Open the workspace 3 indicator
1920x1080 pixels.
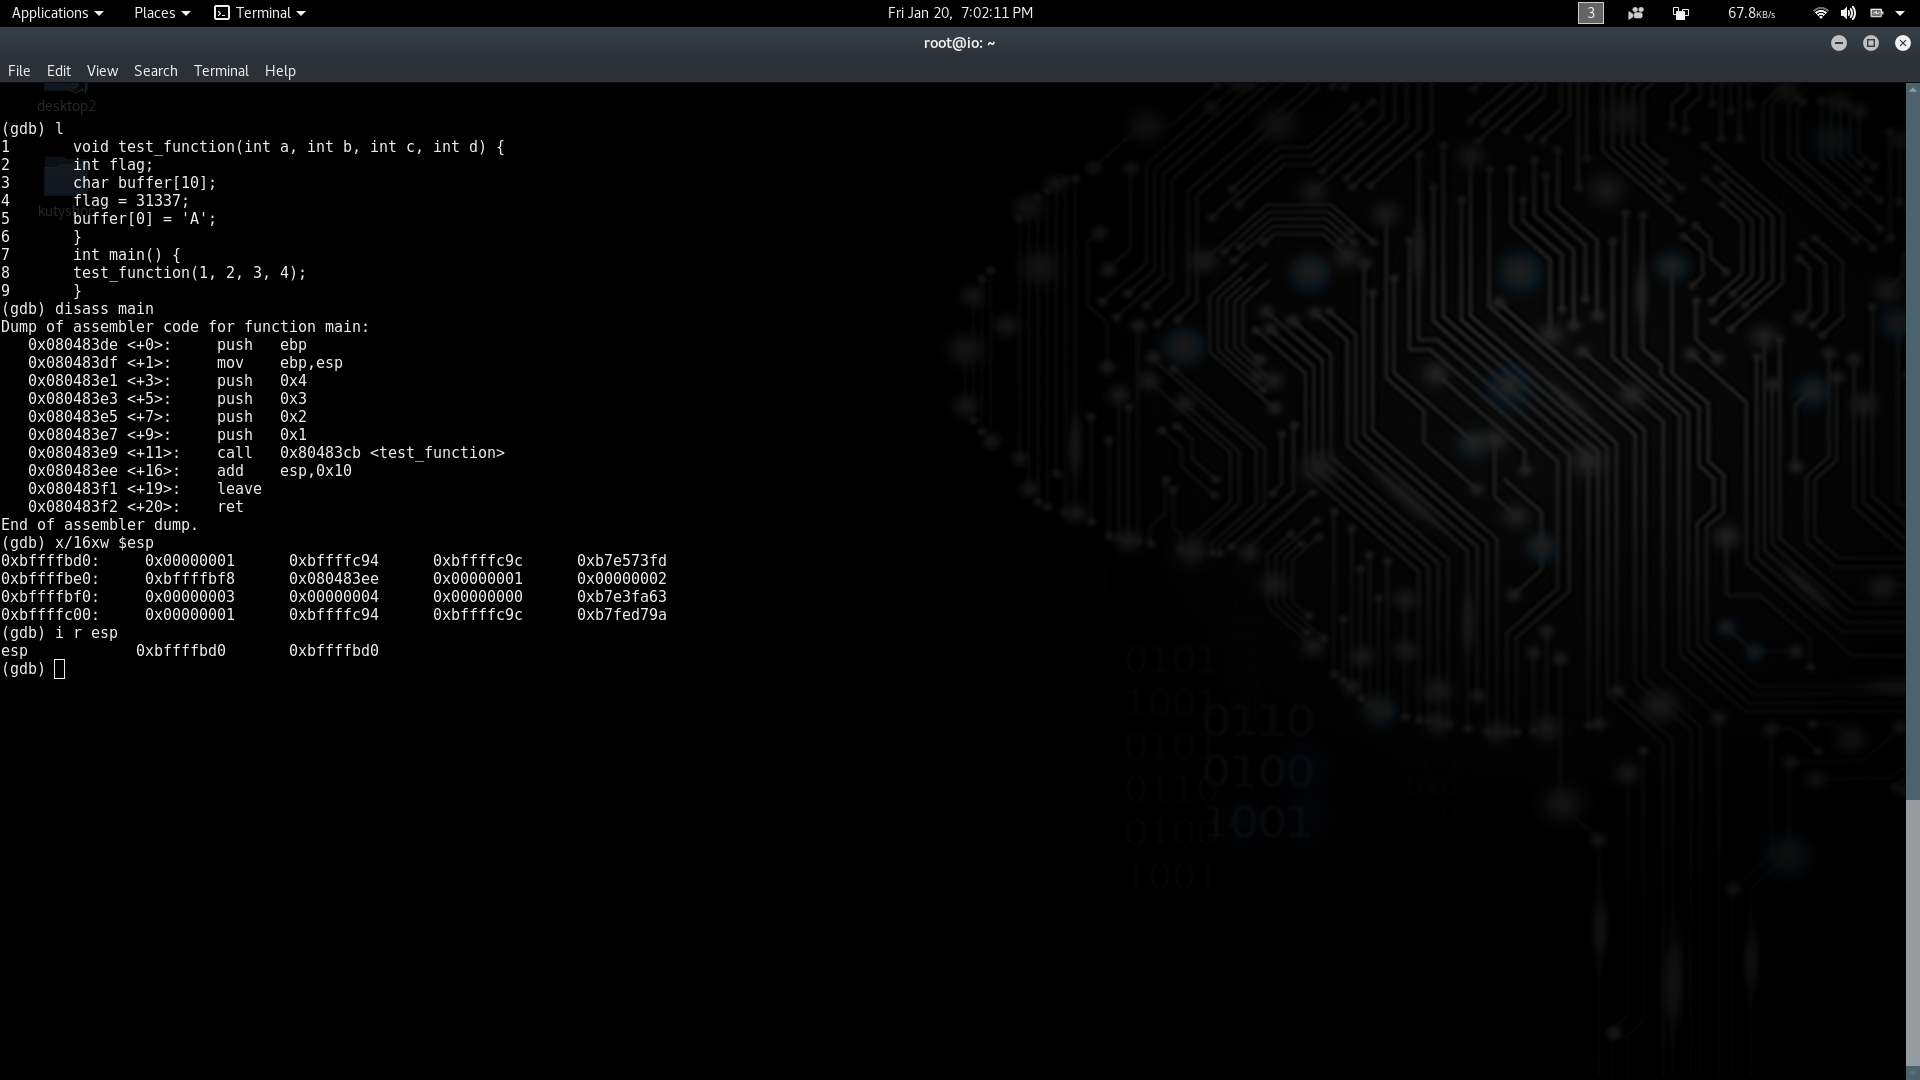click(x=1590, y=13)
